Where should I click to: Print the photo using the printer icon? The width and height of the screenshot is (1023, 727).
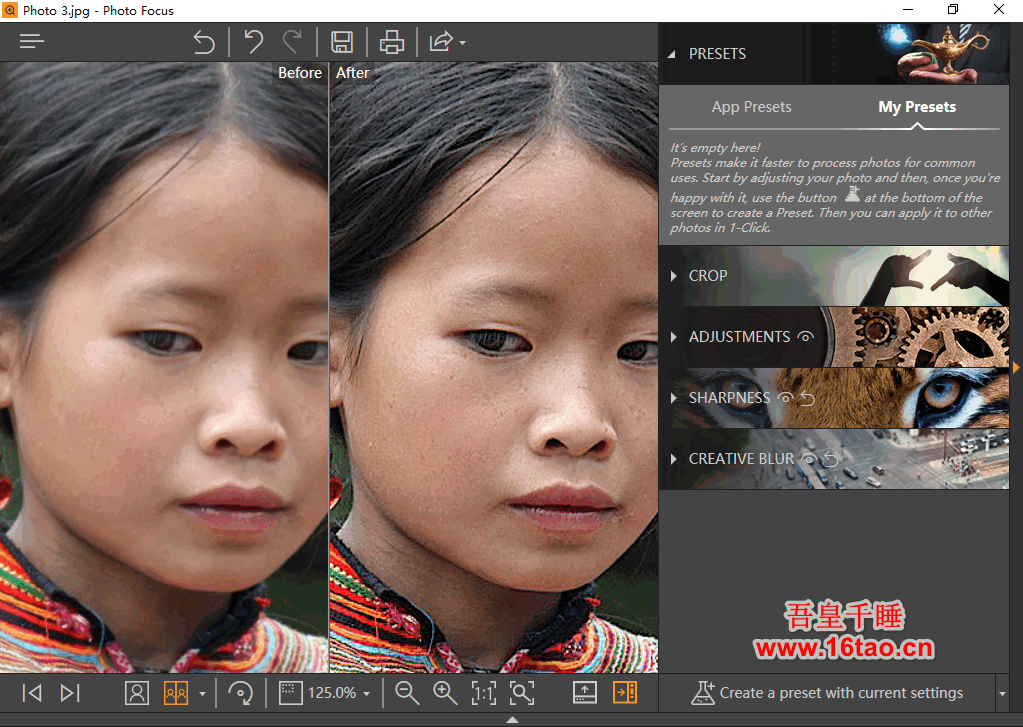point(392,42)
